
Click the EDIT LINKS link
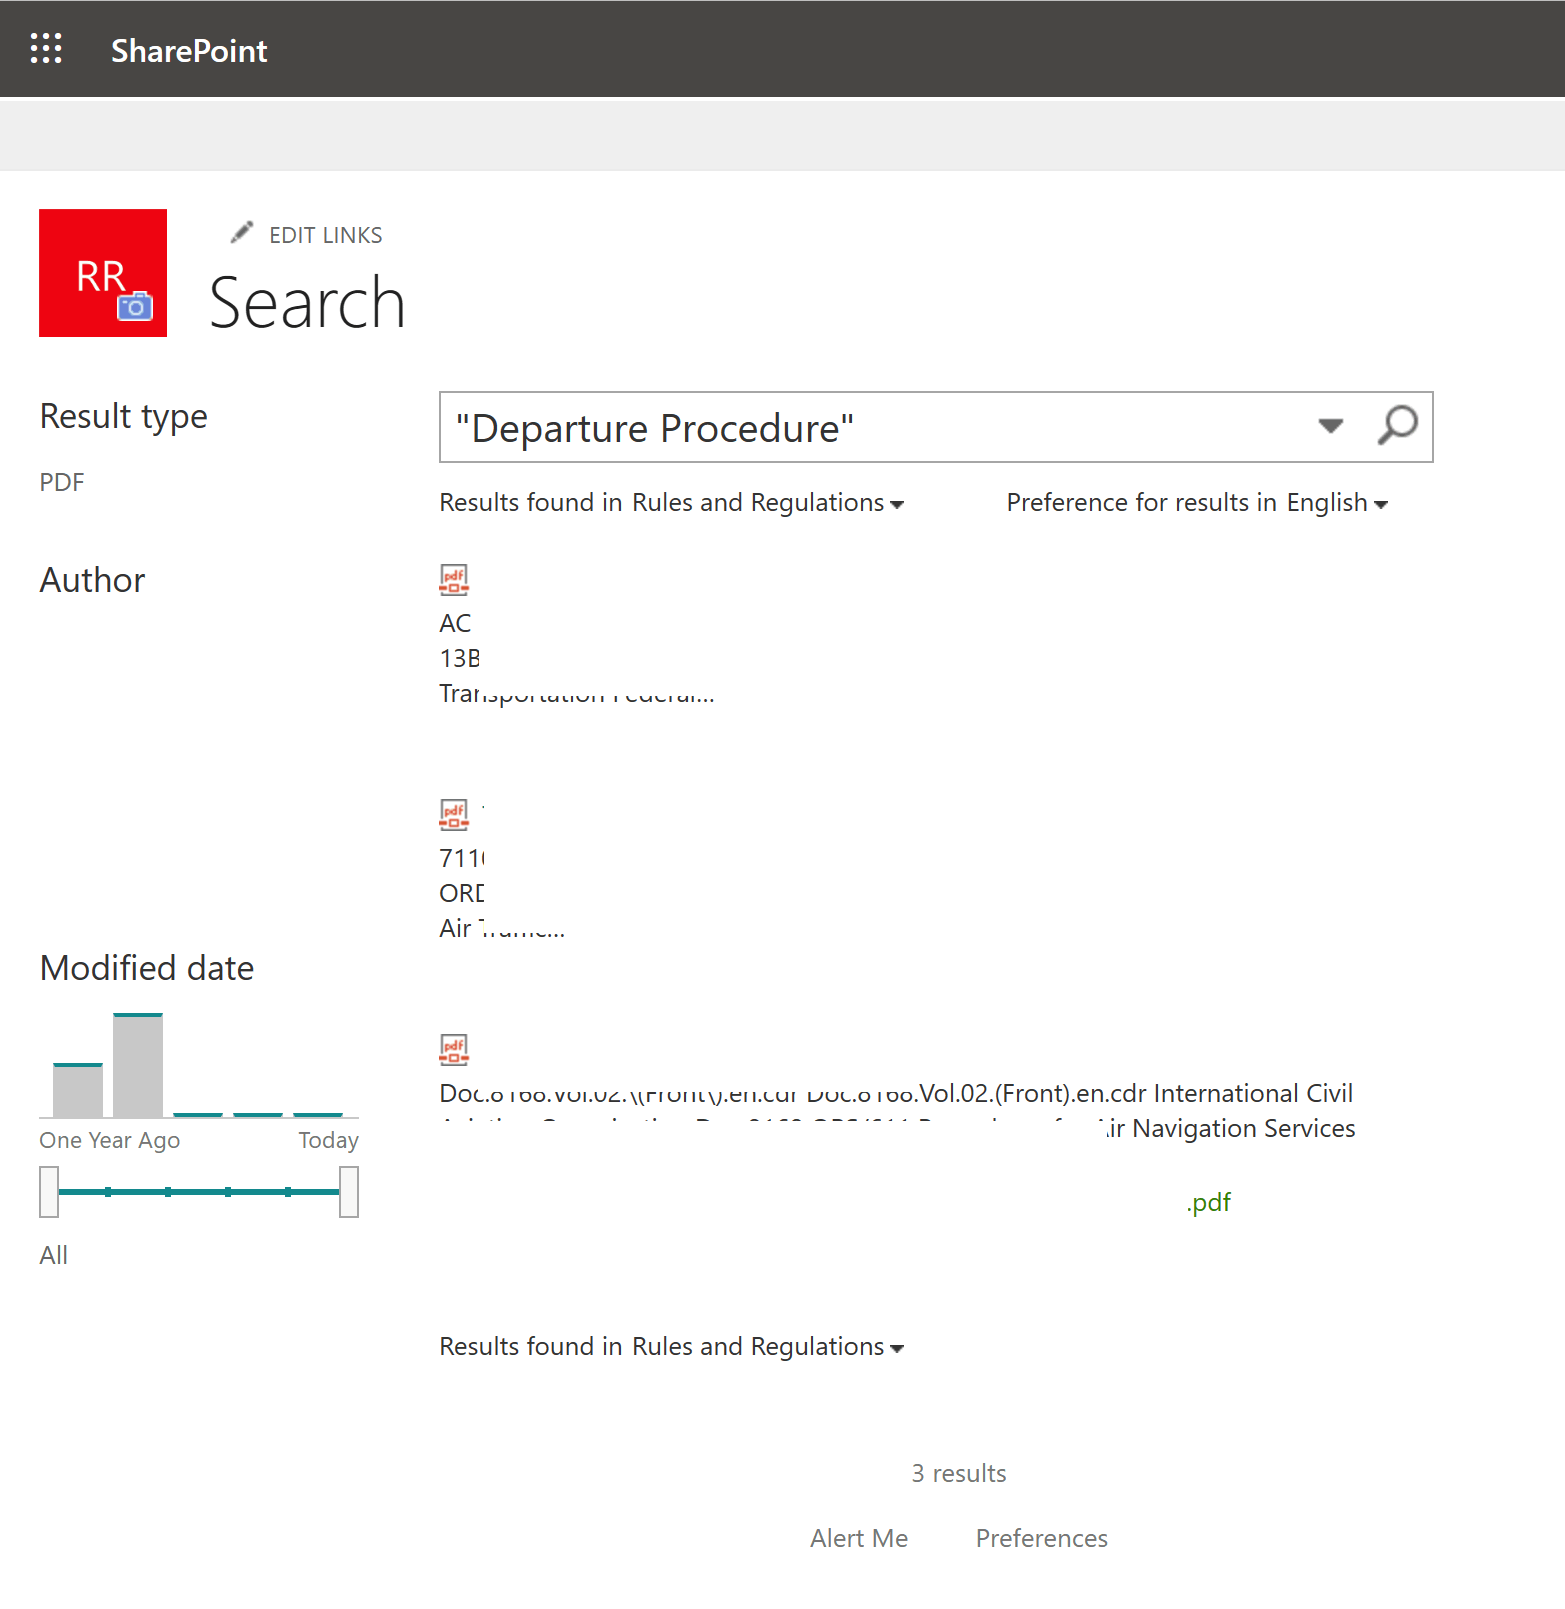(325, 235)
